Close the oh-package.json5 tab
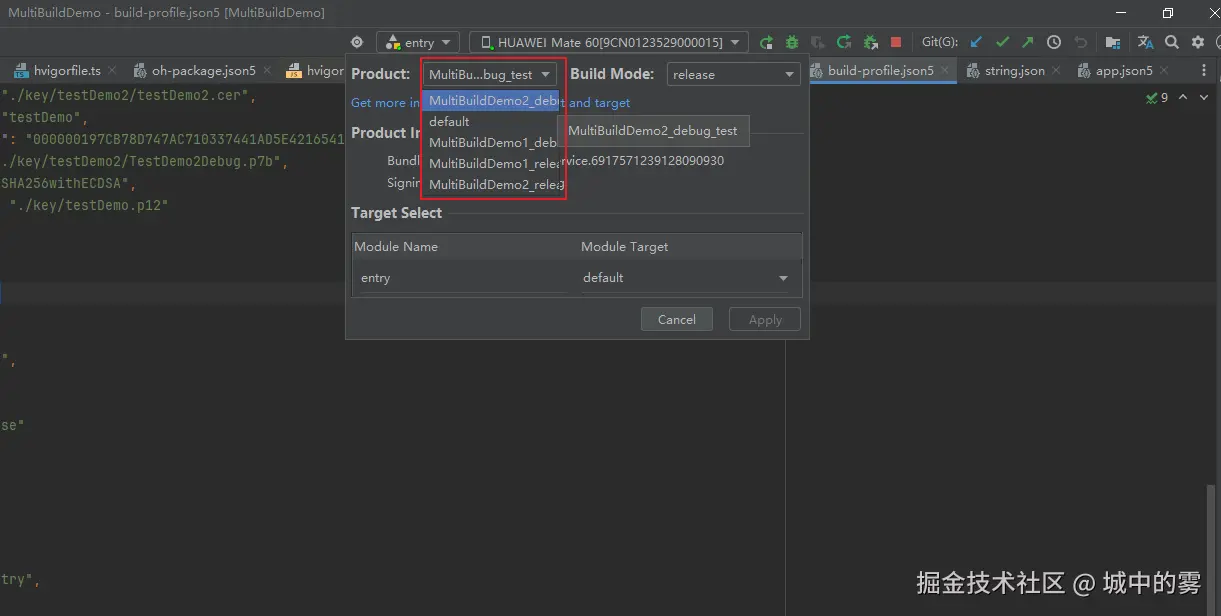 pyautogui.click(x=267, y=71)
